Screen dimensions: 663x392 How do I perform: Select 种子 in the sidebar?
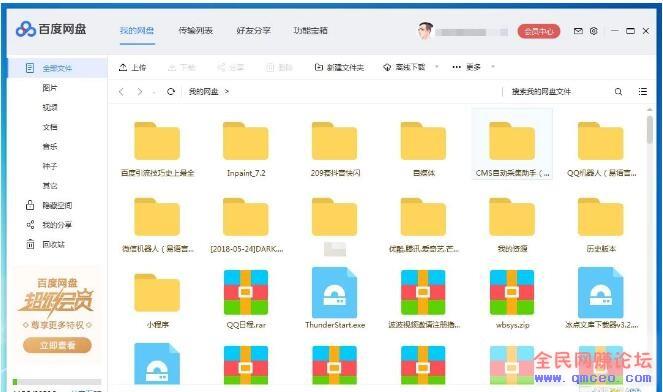click(x=50, y=166)
